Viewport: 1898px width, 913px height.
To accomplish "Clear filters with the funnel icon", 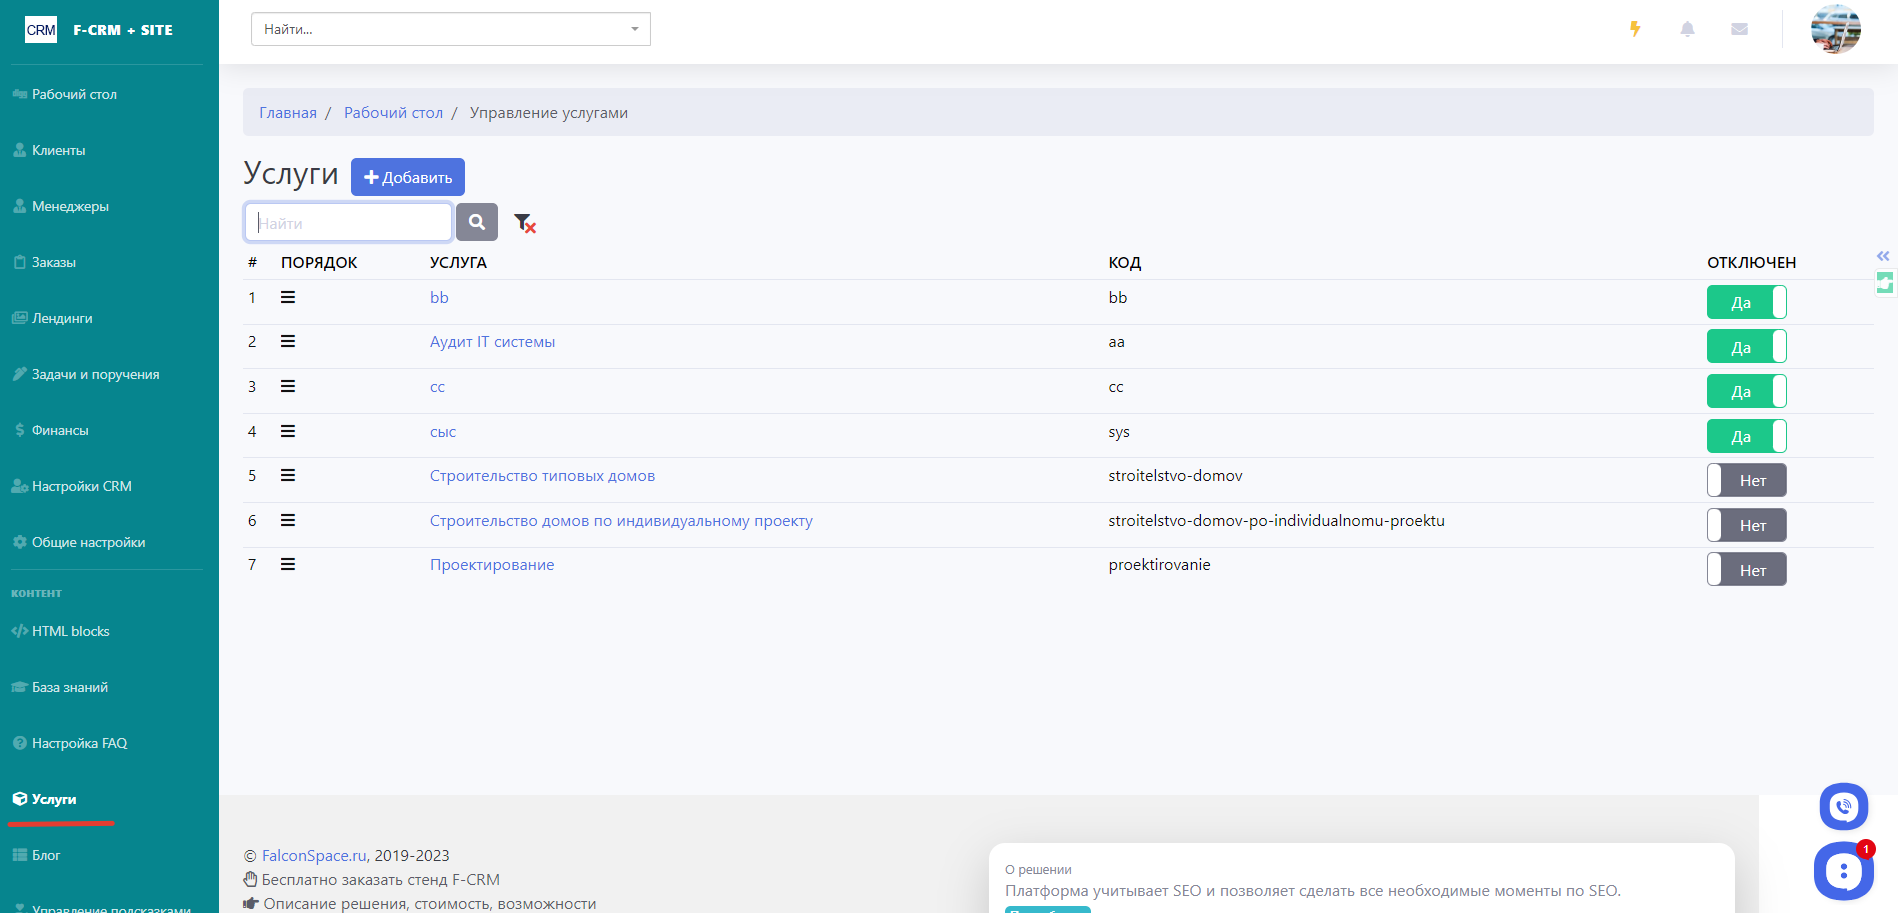I will point(524,223).
